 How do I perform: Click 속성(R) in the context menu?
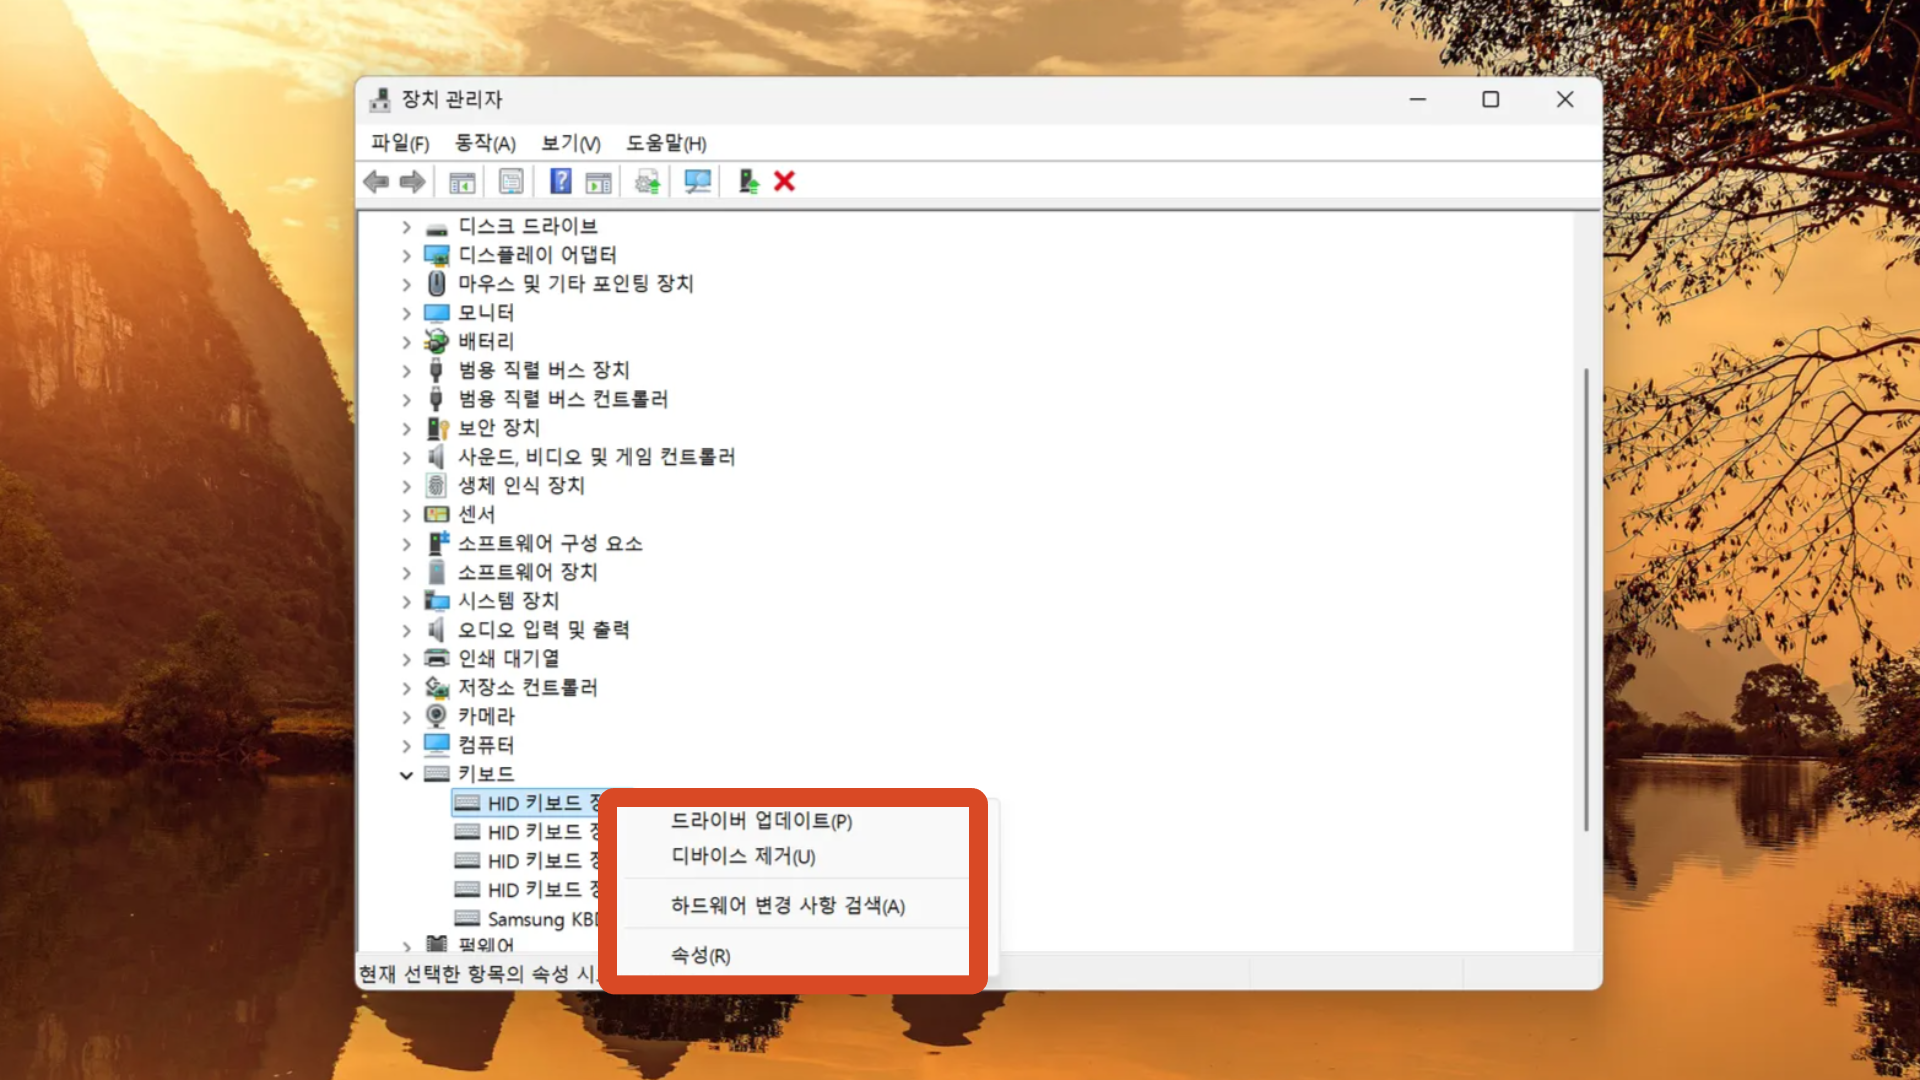point(700,956)
